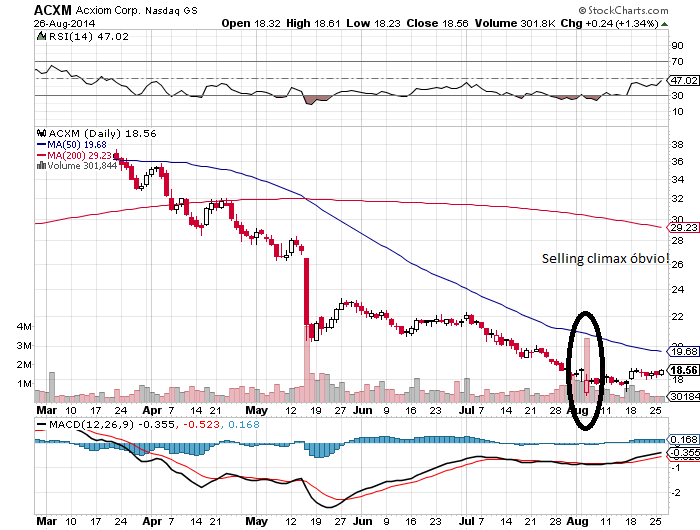Click the 90 RSI axis label
The image size is (700, 530).
678,46
